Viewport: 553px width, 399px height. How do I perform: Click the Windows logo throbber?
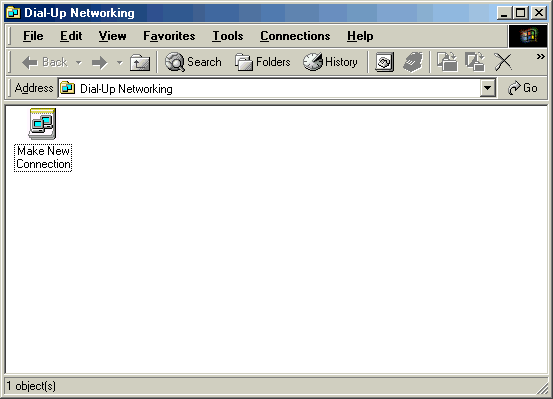pyautogui.click(x=528, y=36)
